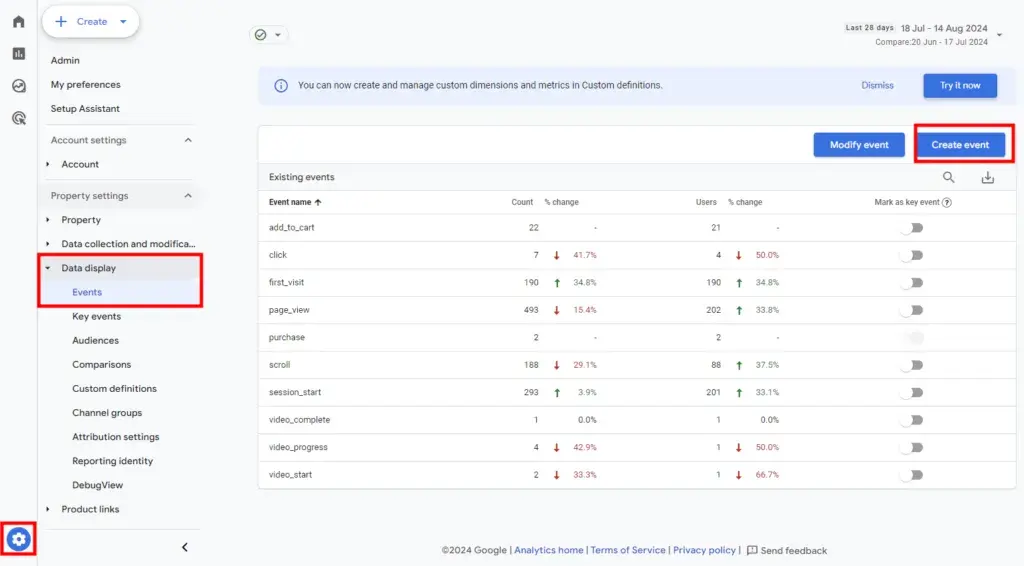1024x566 pixels.
Task: Toggle add_to_cart as key event
Action: (x=910, y=227)
